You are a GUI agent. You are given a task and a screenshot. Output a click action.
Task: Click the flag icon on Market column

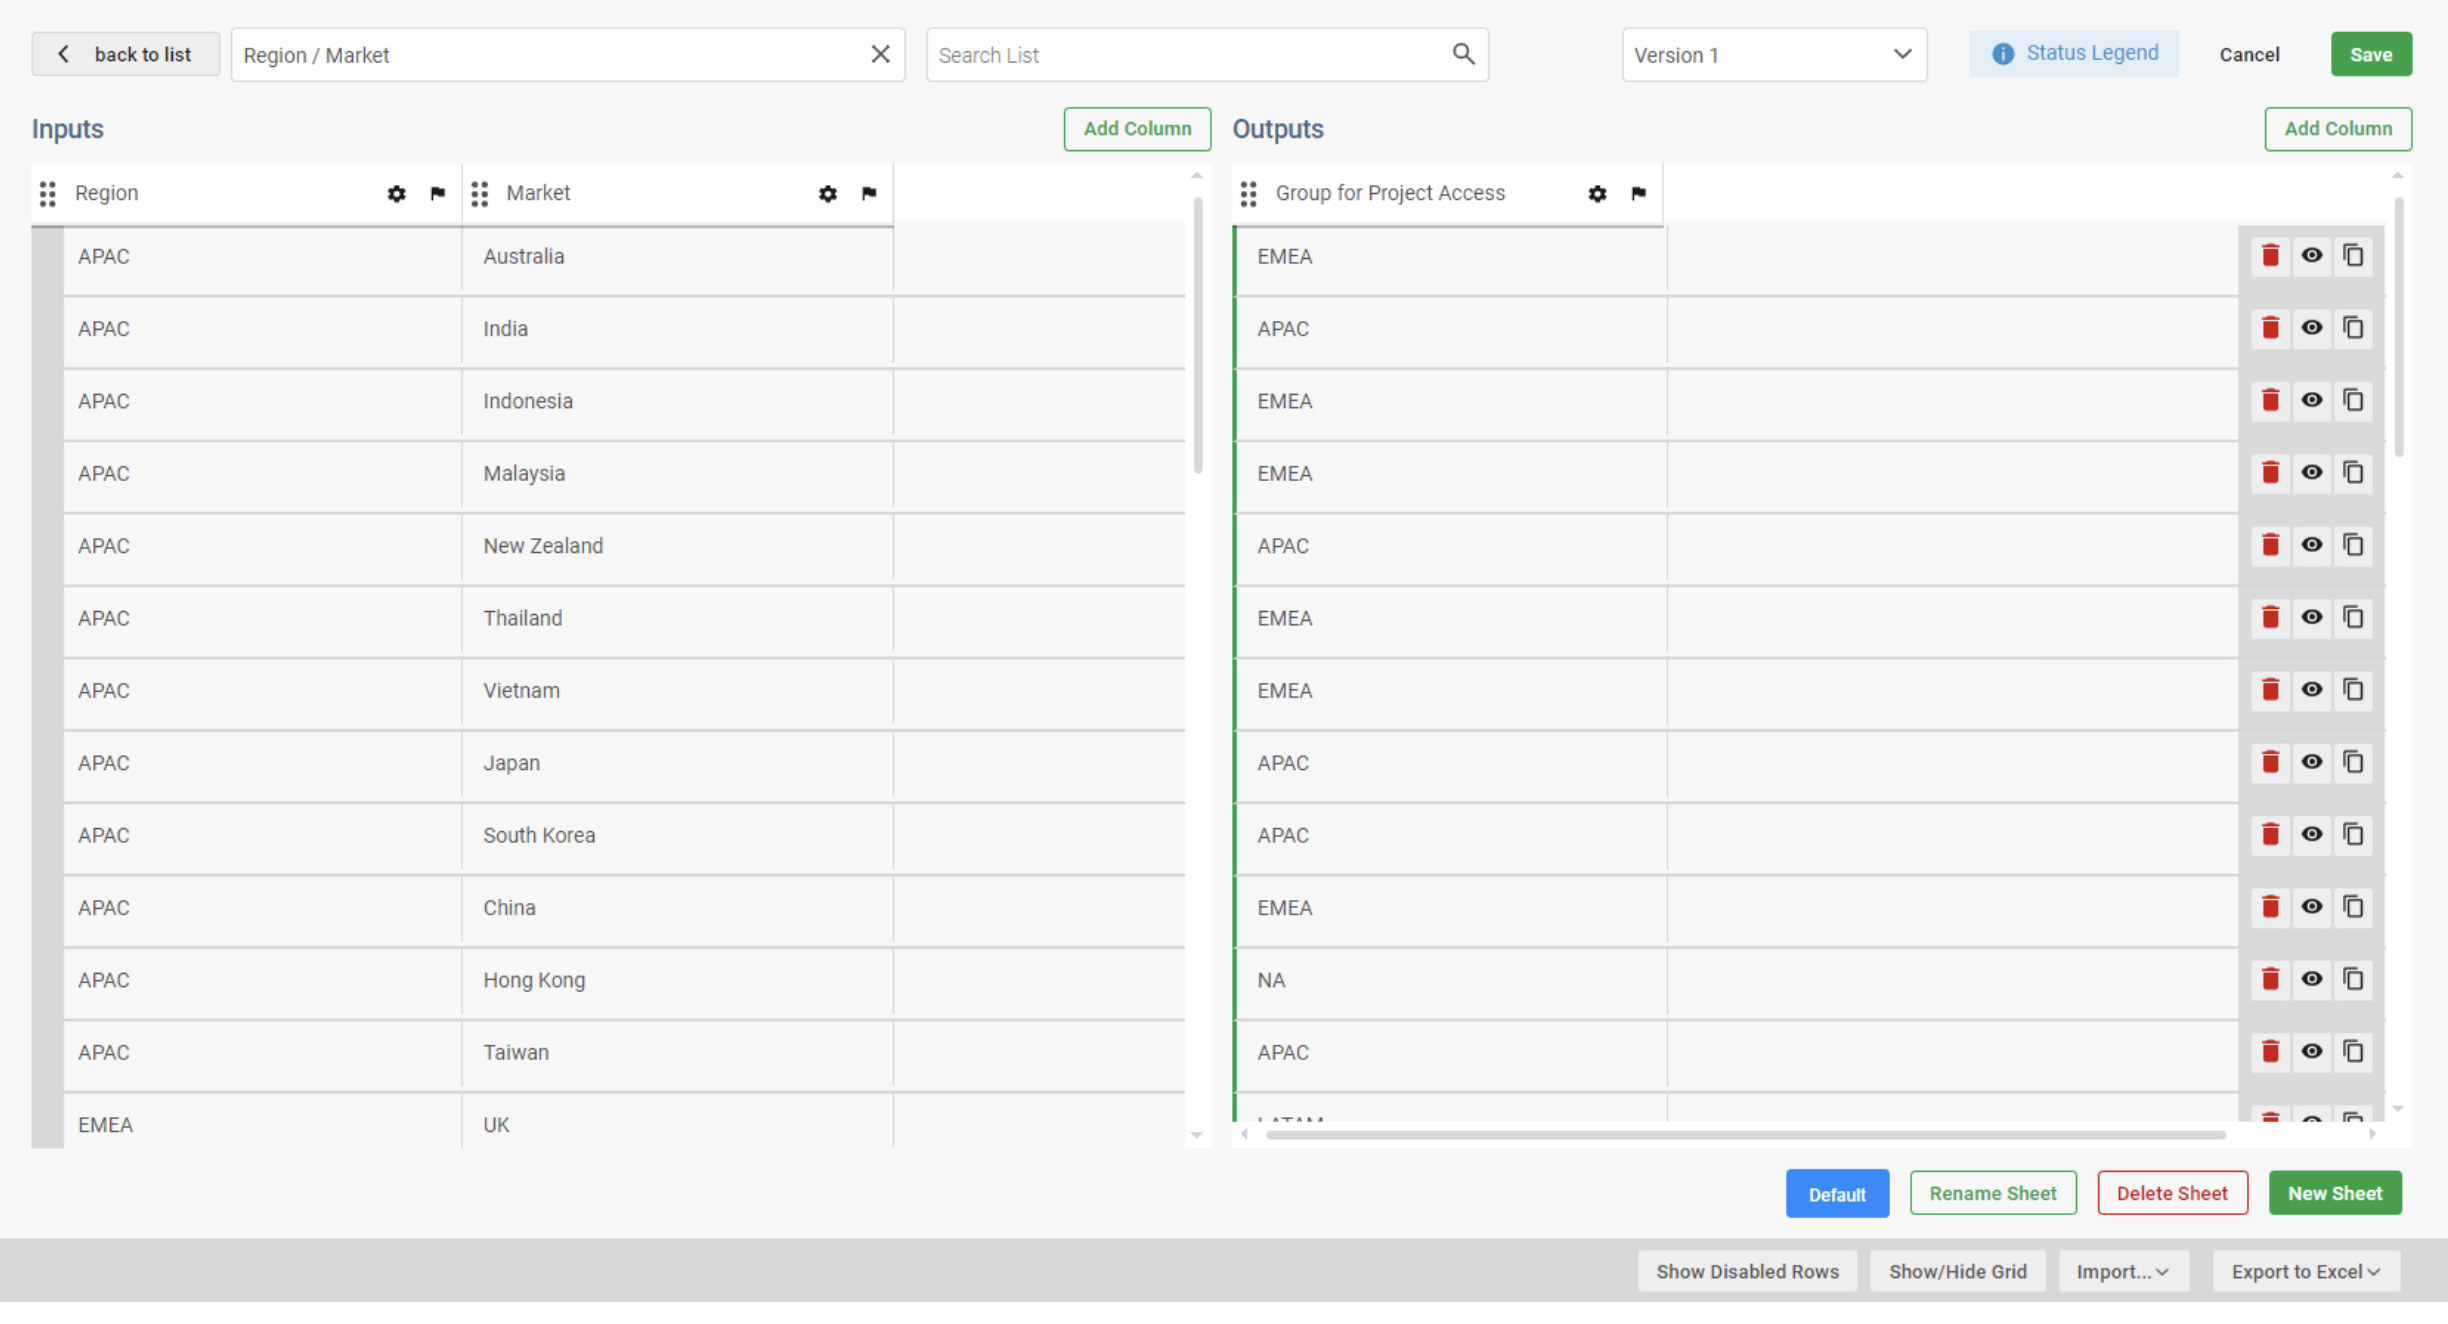click(x=869, y=194)
